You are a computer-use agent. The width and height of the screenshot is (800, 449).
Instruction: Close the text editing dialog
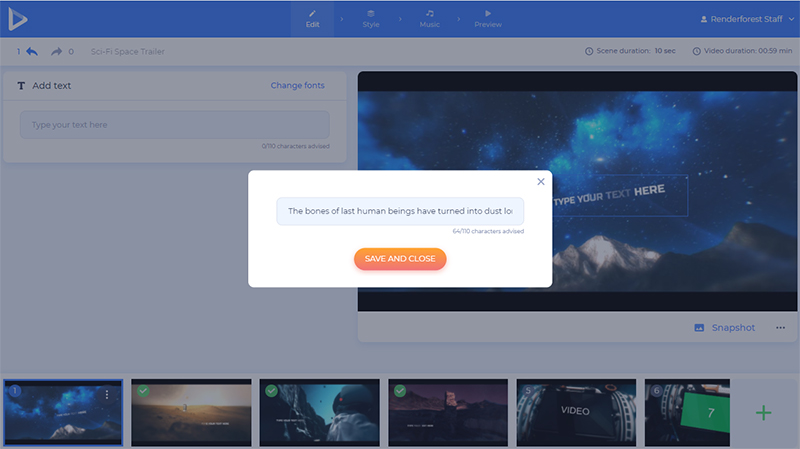(x=541, y=182)
